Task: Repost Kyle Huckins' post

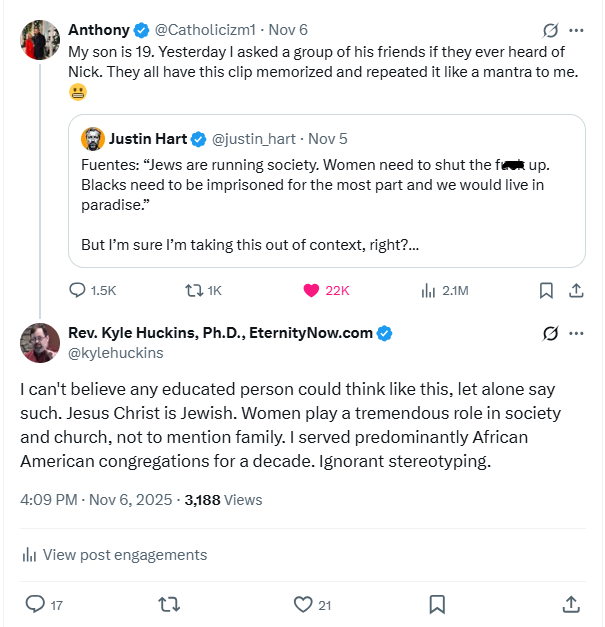Action: (x=169, y=604)
